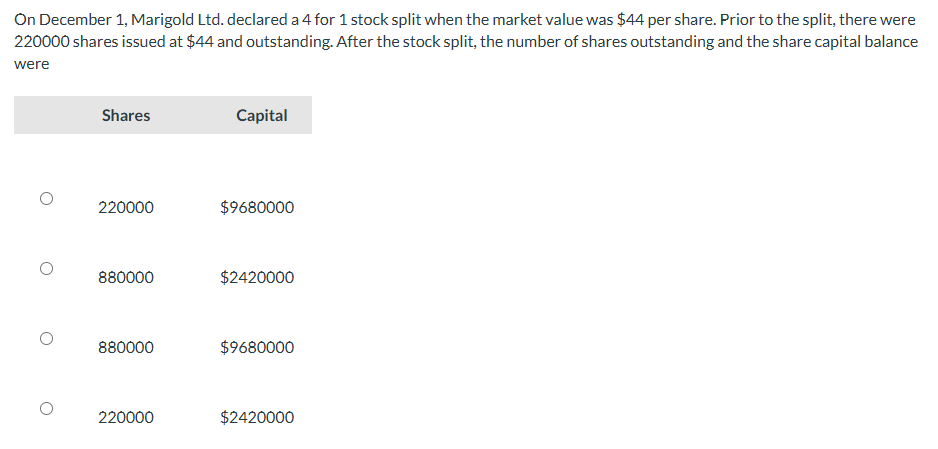Click the $2420000 value in the last answer row
This screenshot has height=449, width=938.
pos(257,417)
